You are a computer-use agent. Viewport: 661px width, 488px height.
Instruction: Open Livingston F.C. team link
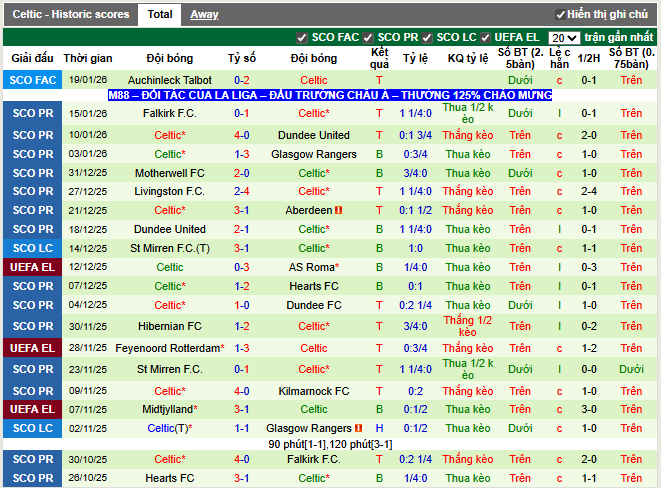pyautogui.click(x=170, y=191)
